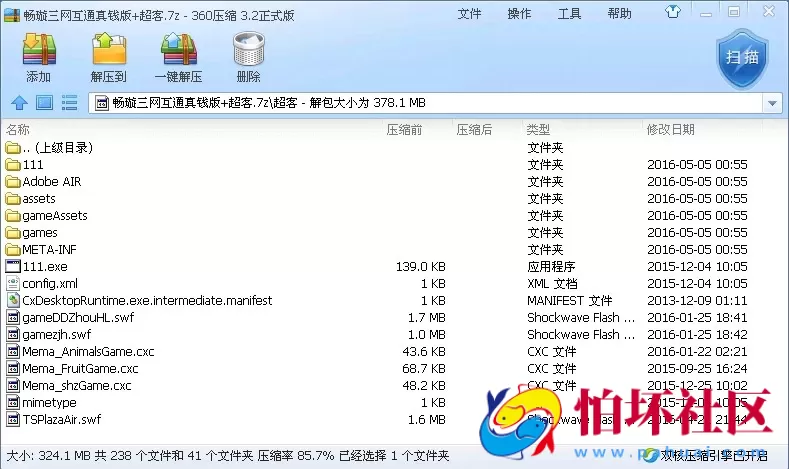The width and height of the screenshot is (789, 469).
Task: Click the Mema_AnimalsGame.cxc file icon
Action: click(13, 351)
